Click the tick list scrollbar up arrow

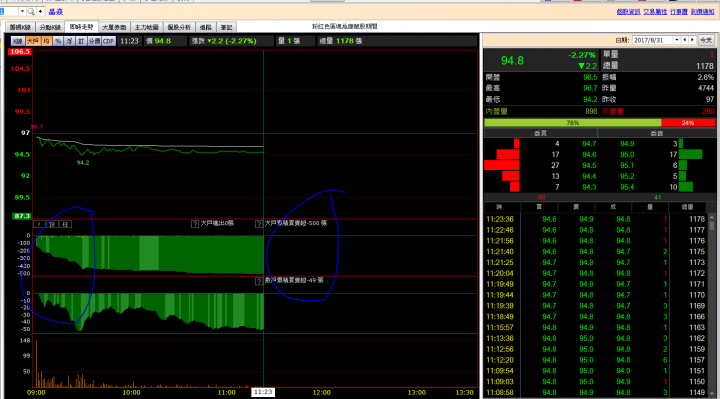coord(712,218)
